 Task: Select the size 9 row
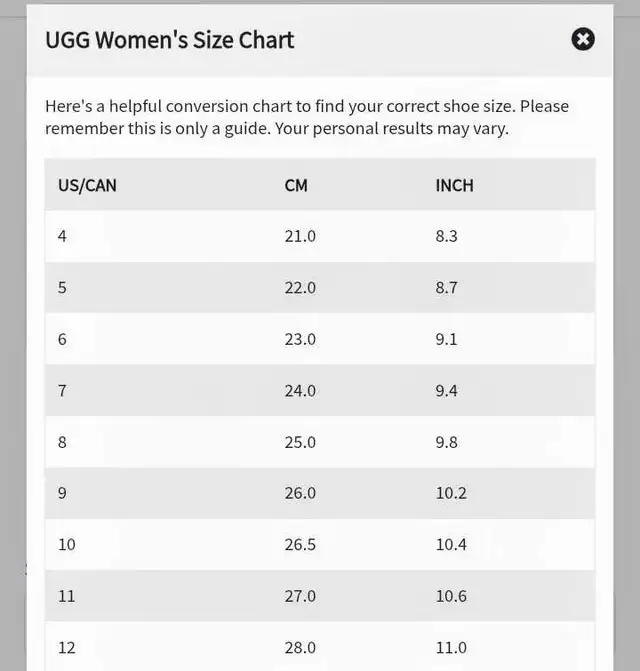320,493
